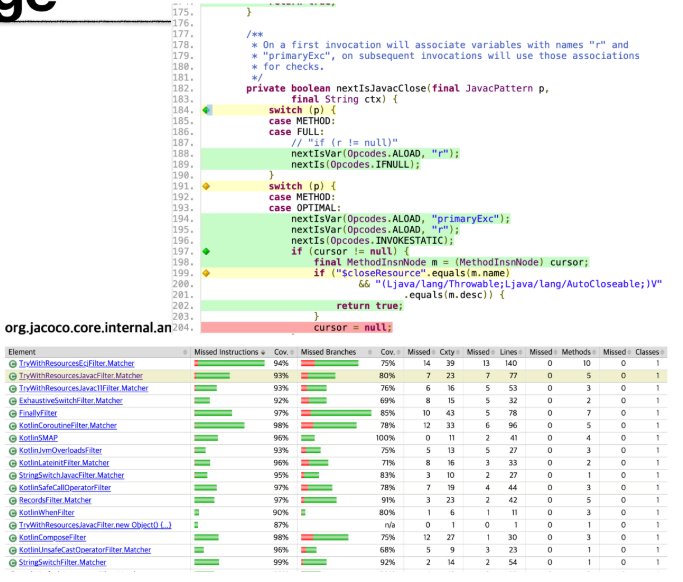The height and width of the screenshot is (582, 683).
Task: Click the class icon beside RecordsFilter.Matcher
Action: click(x=13, y=500)
